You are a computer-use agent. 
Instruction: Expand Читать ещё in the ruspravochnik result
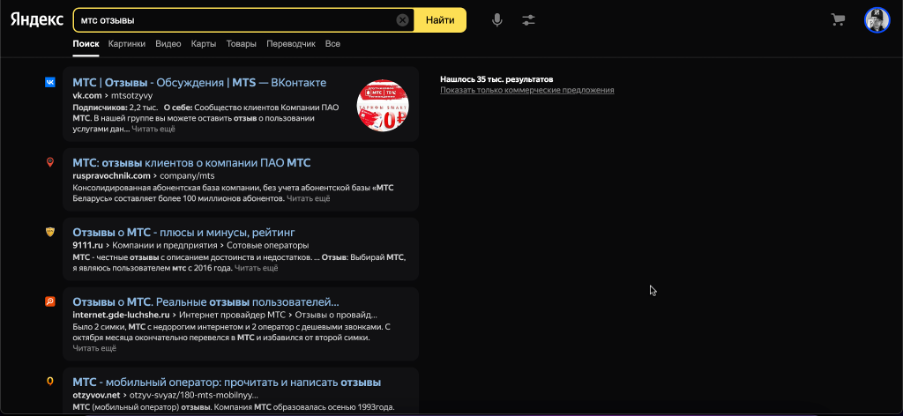click(308, 199)
